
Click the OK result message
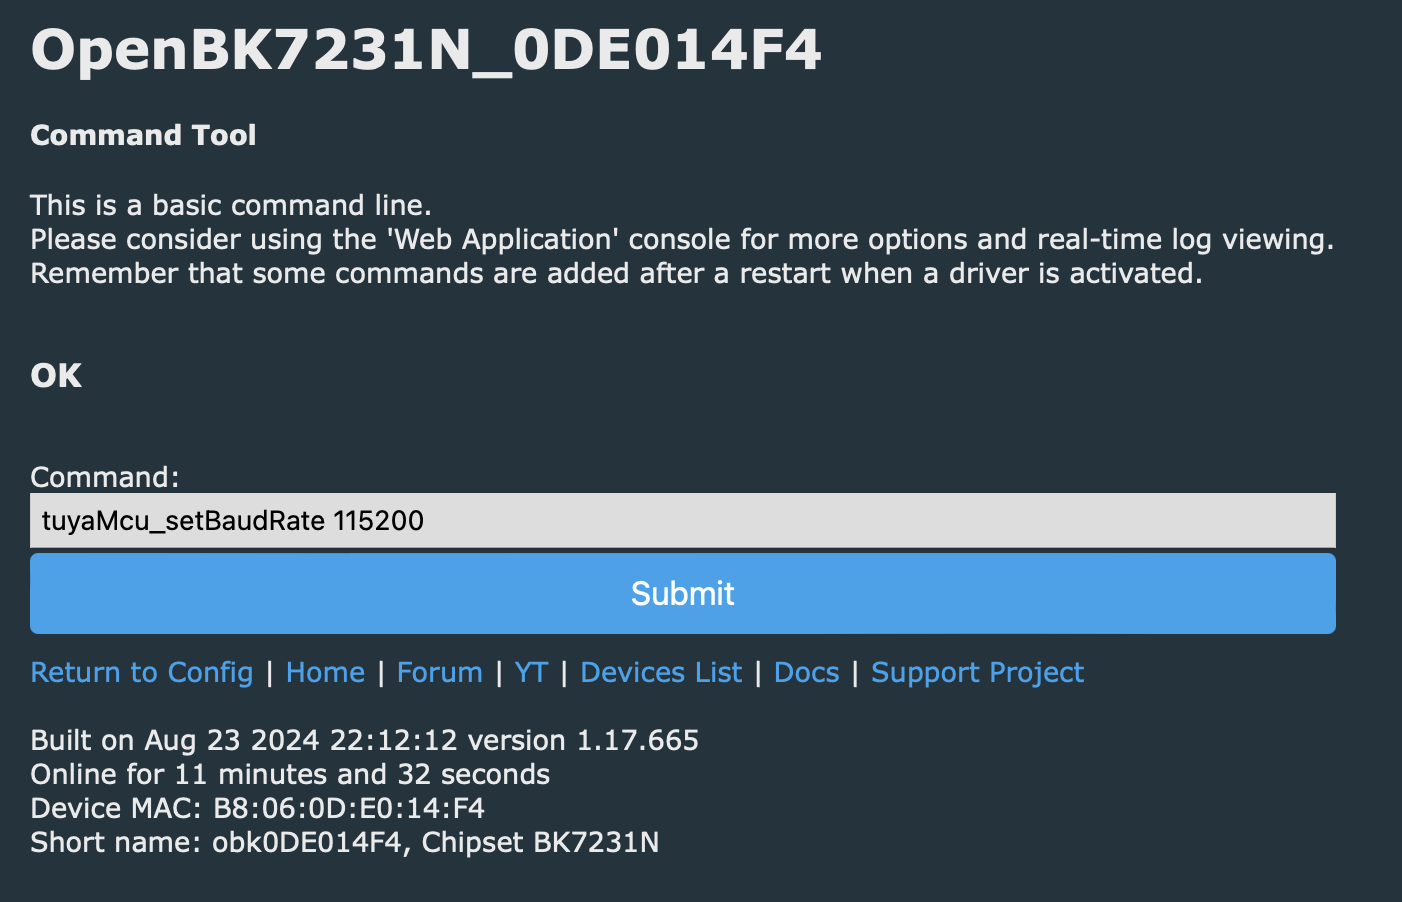click(56, 376)
